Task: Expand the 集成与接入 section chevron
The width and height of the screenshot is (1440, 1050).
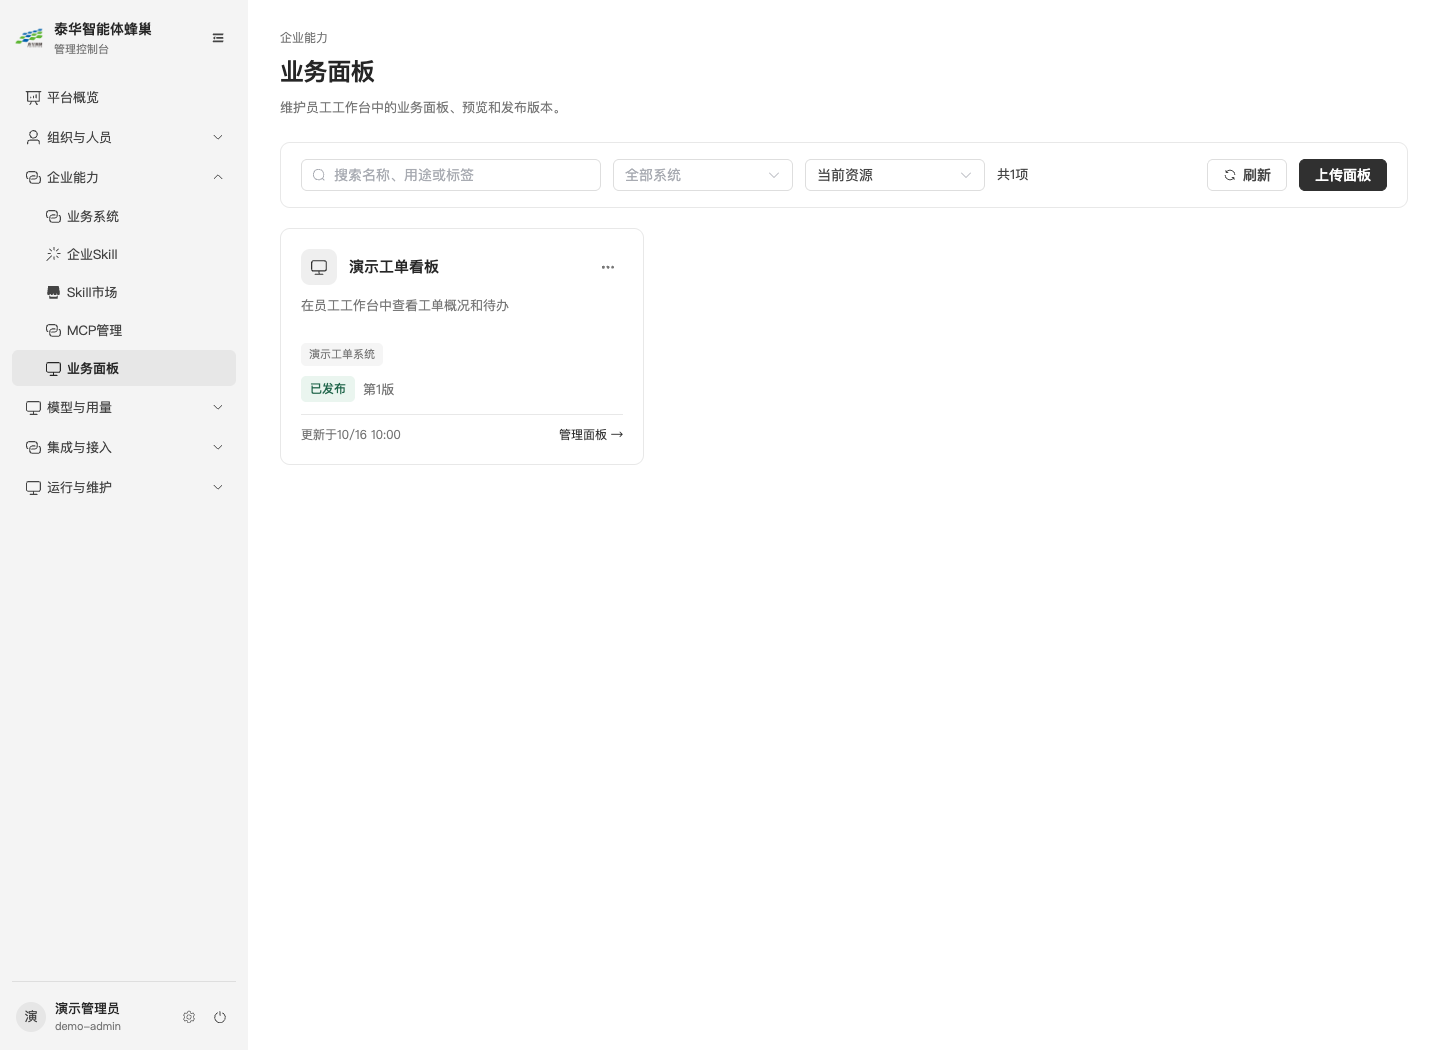Action: (218, 447)
